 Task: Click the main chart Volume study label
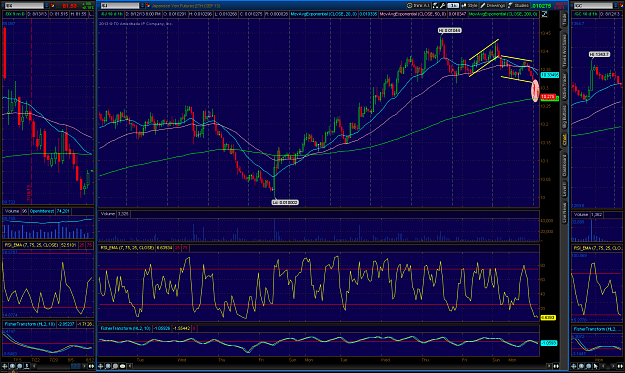(x=108, y=214)
